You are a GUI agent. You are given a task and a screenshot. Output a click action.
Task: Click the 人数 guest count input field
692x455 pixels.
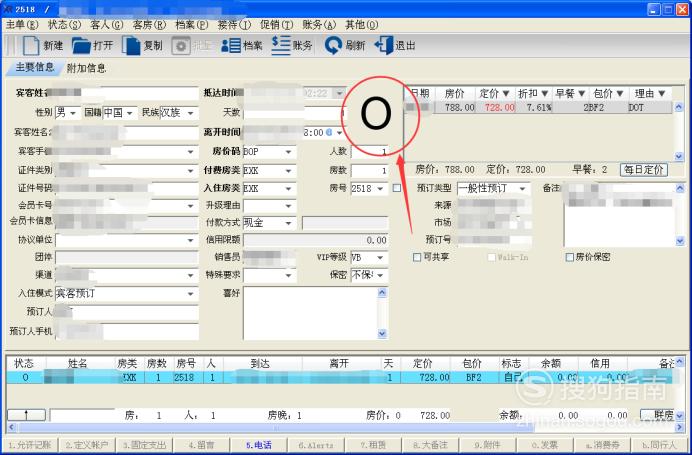click(x=370, y=152)
